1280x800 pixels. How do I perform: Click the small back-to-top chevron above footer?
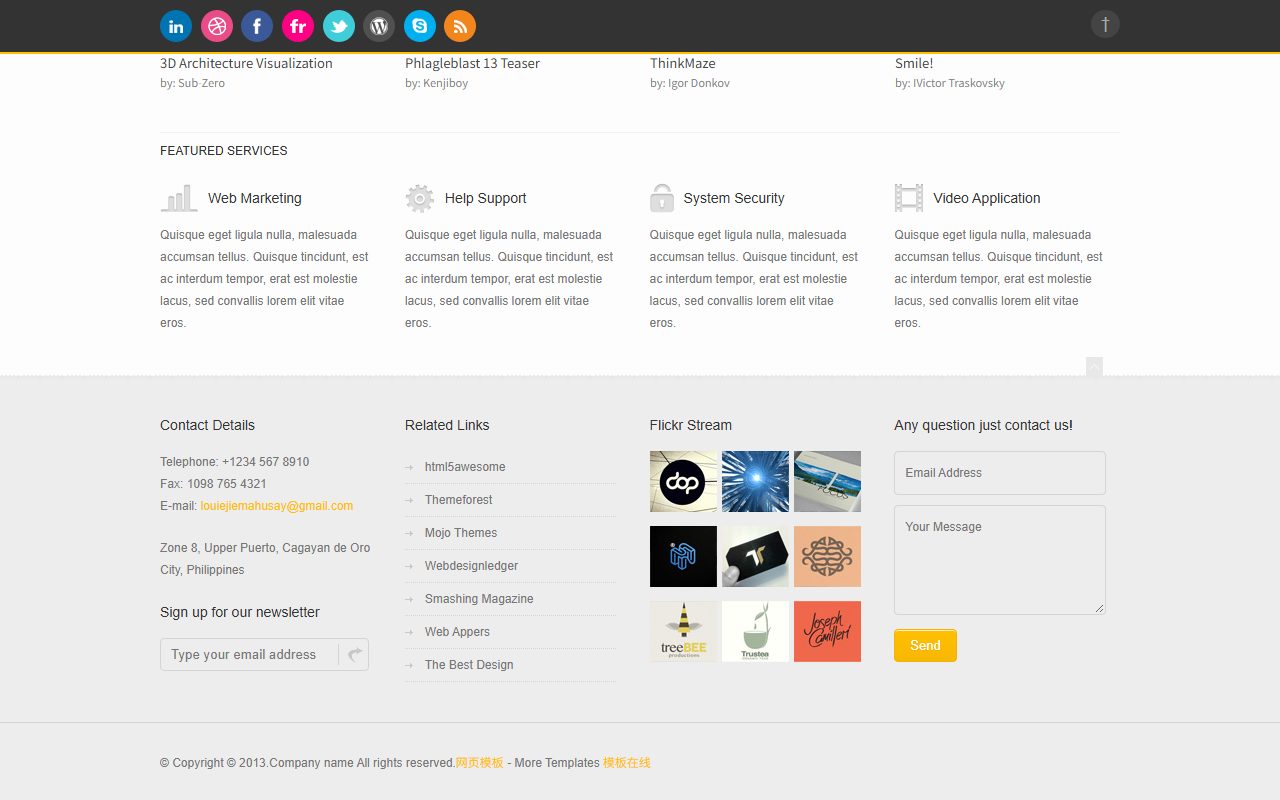coord(1094,367)
